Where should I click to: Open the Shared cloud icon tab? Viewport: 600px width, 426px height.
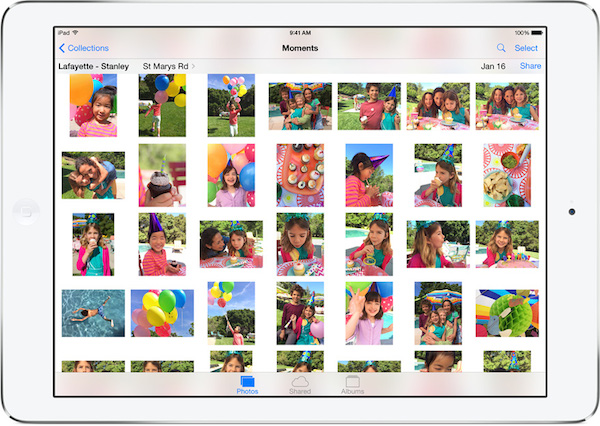pos(300,384)
